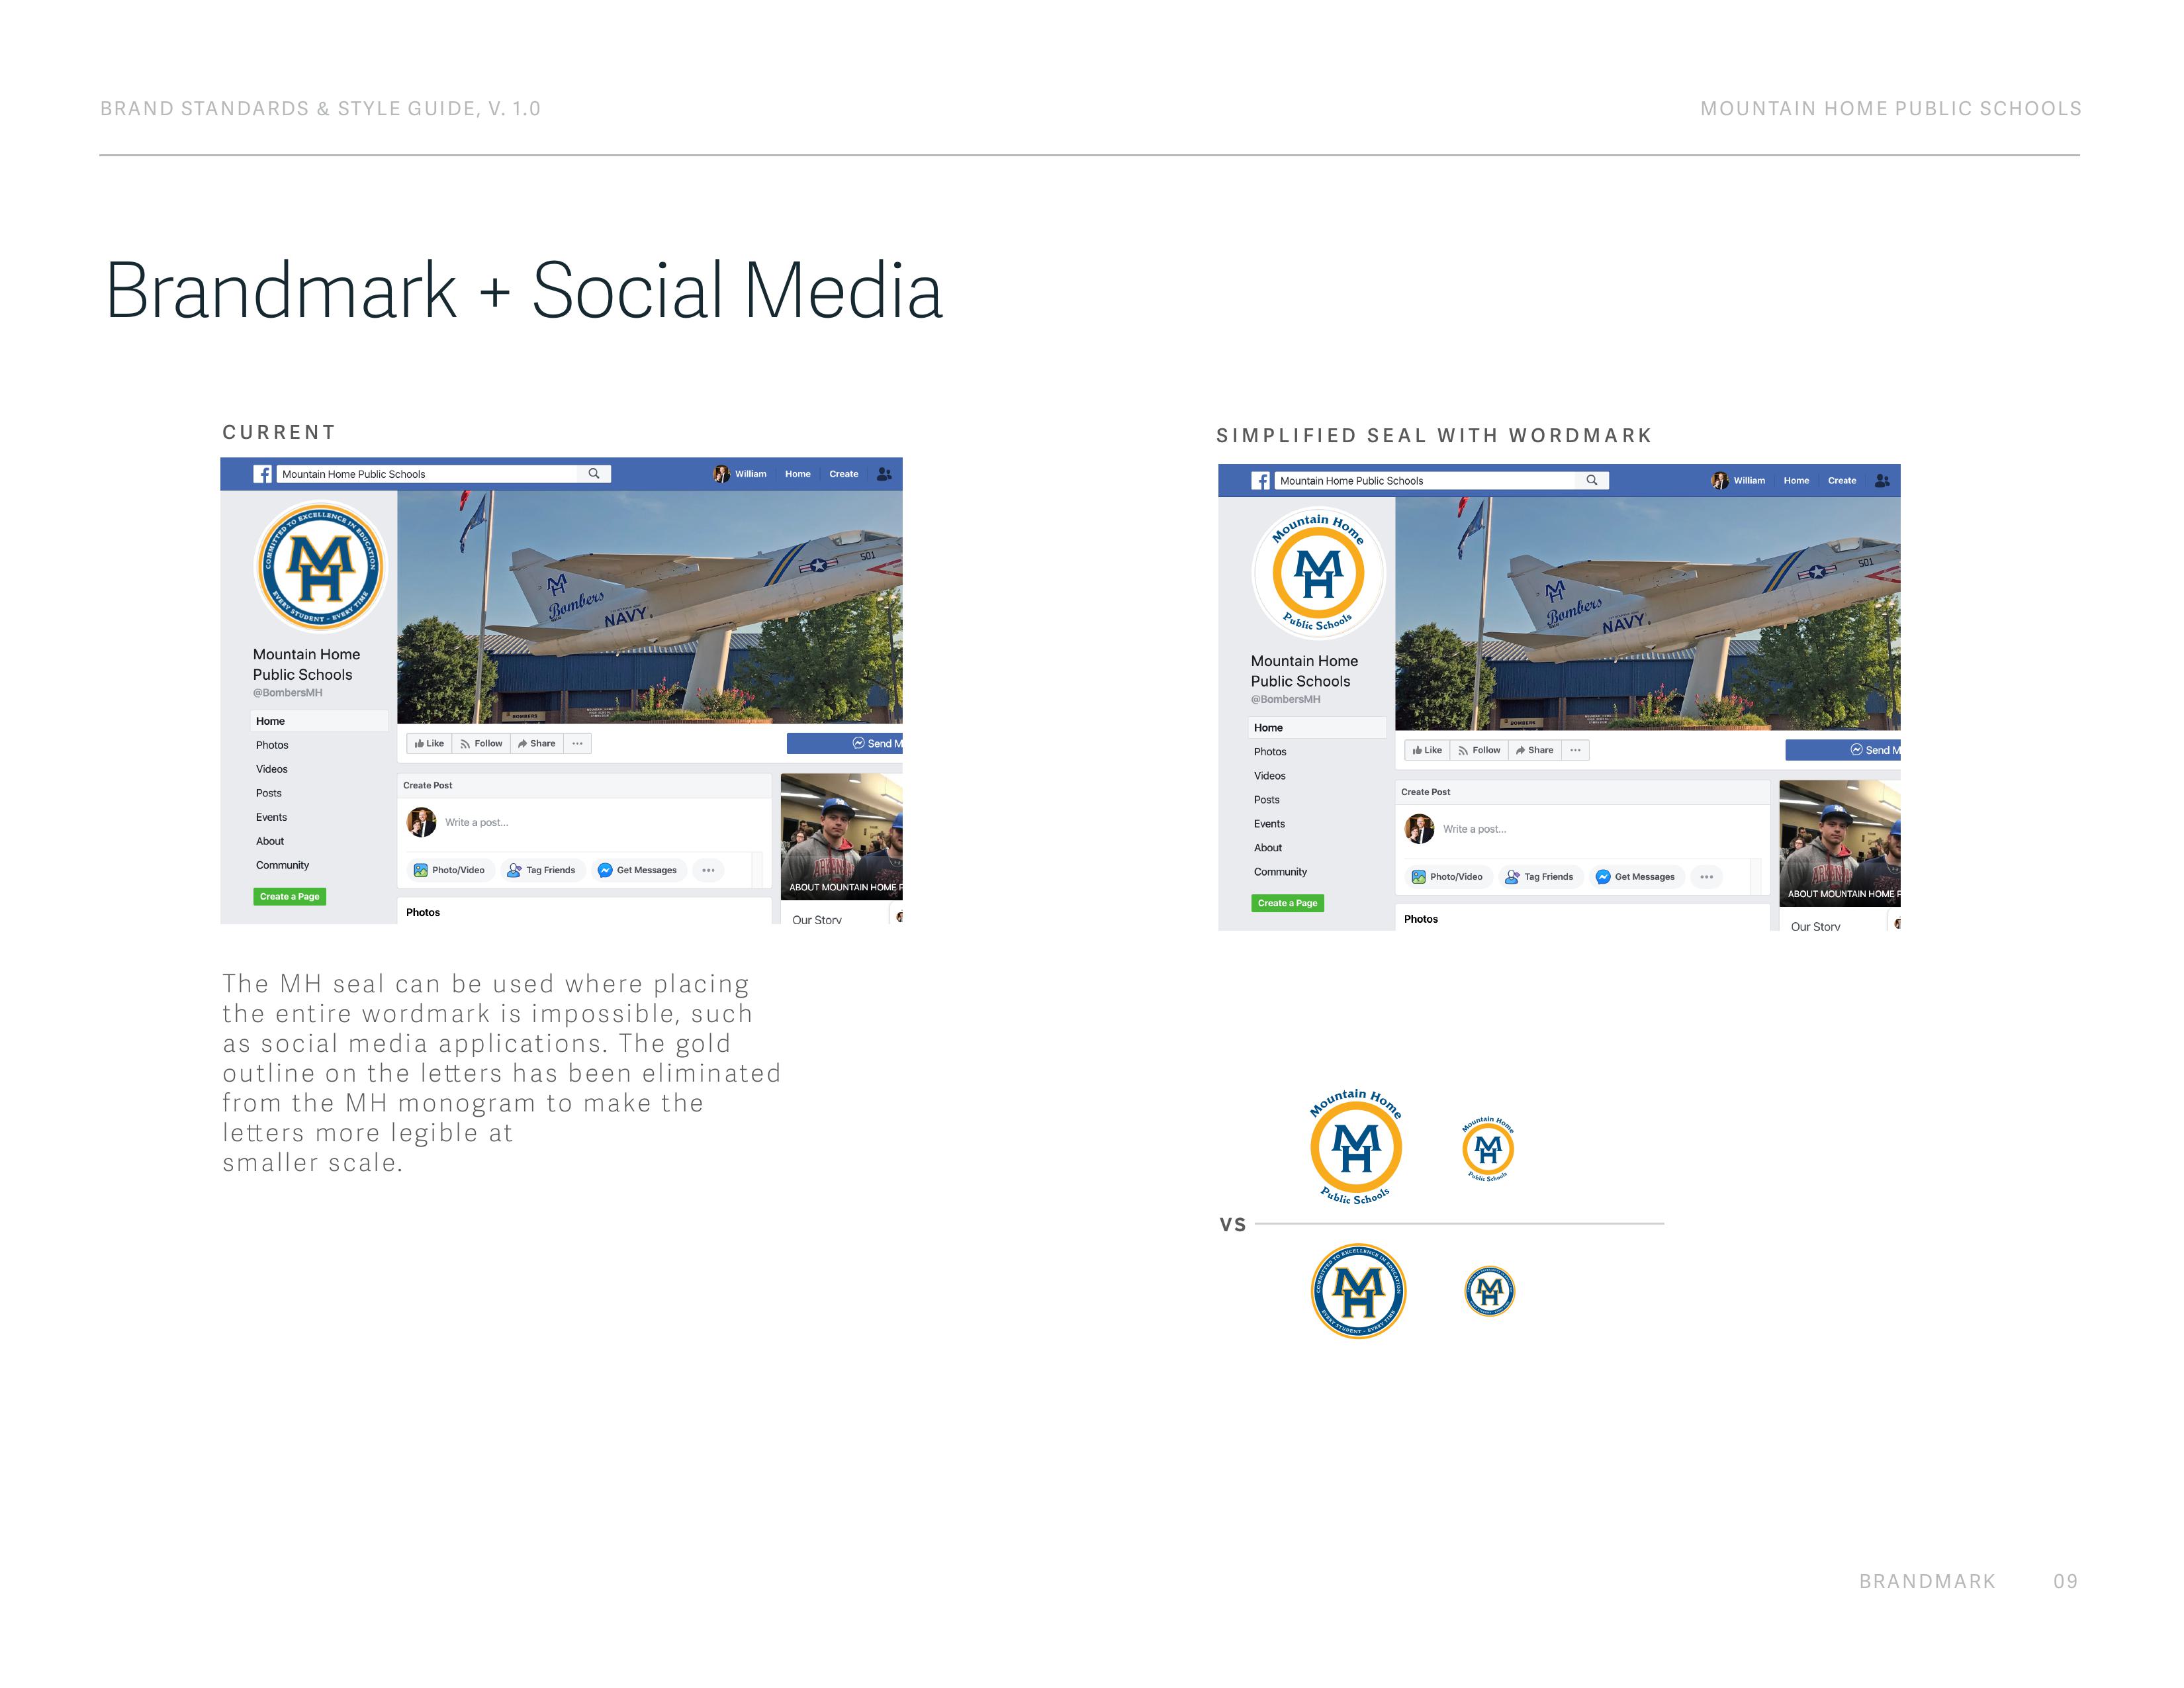Screen dimensions: 2184x1688
Task: Click the current MH seal profile picture
Action: pos(320,566)
